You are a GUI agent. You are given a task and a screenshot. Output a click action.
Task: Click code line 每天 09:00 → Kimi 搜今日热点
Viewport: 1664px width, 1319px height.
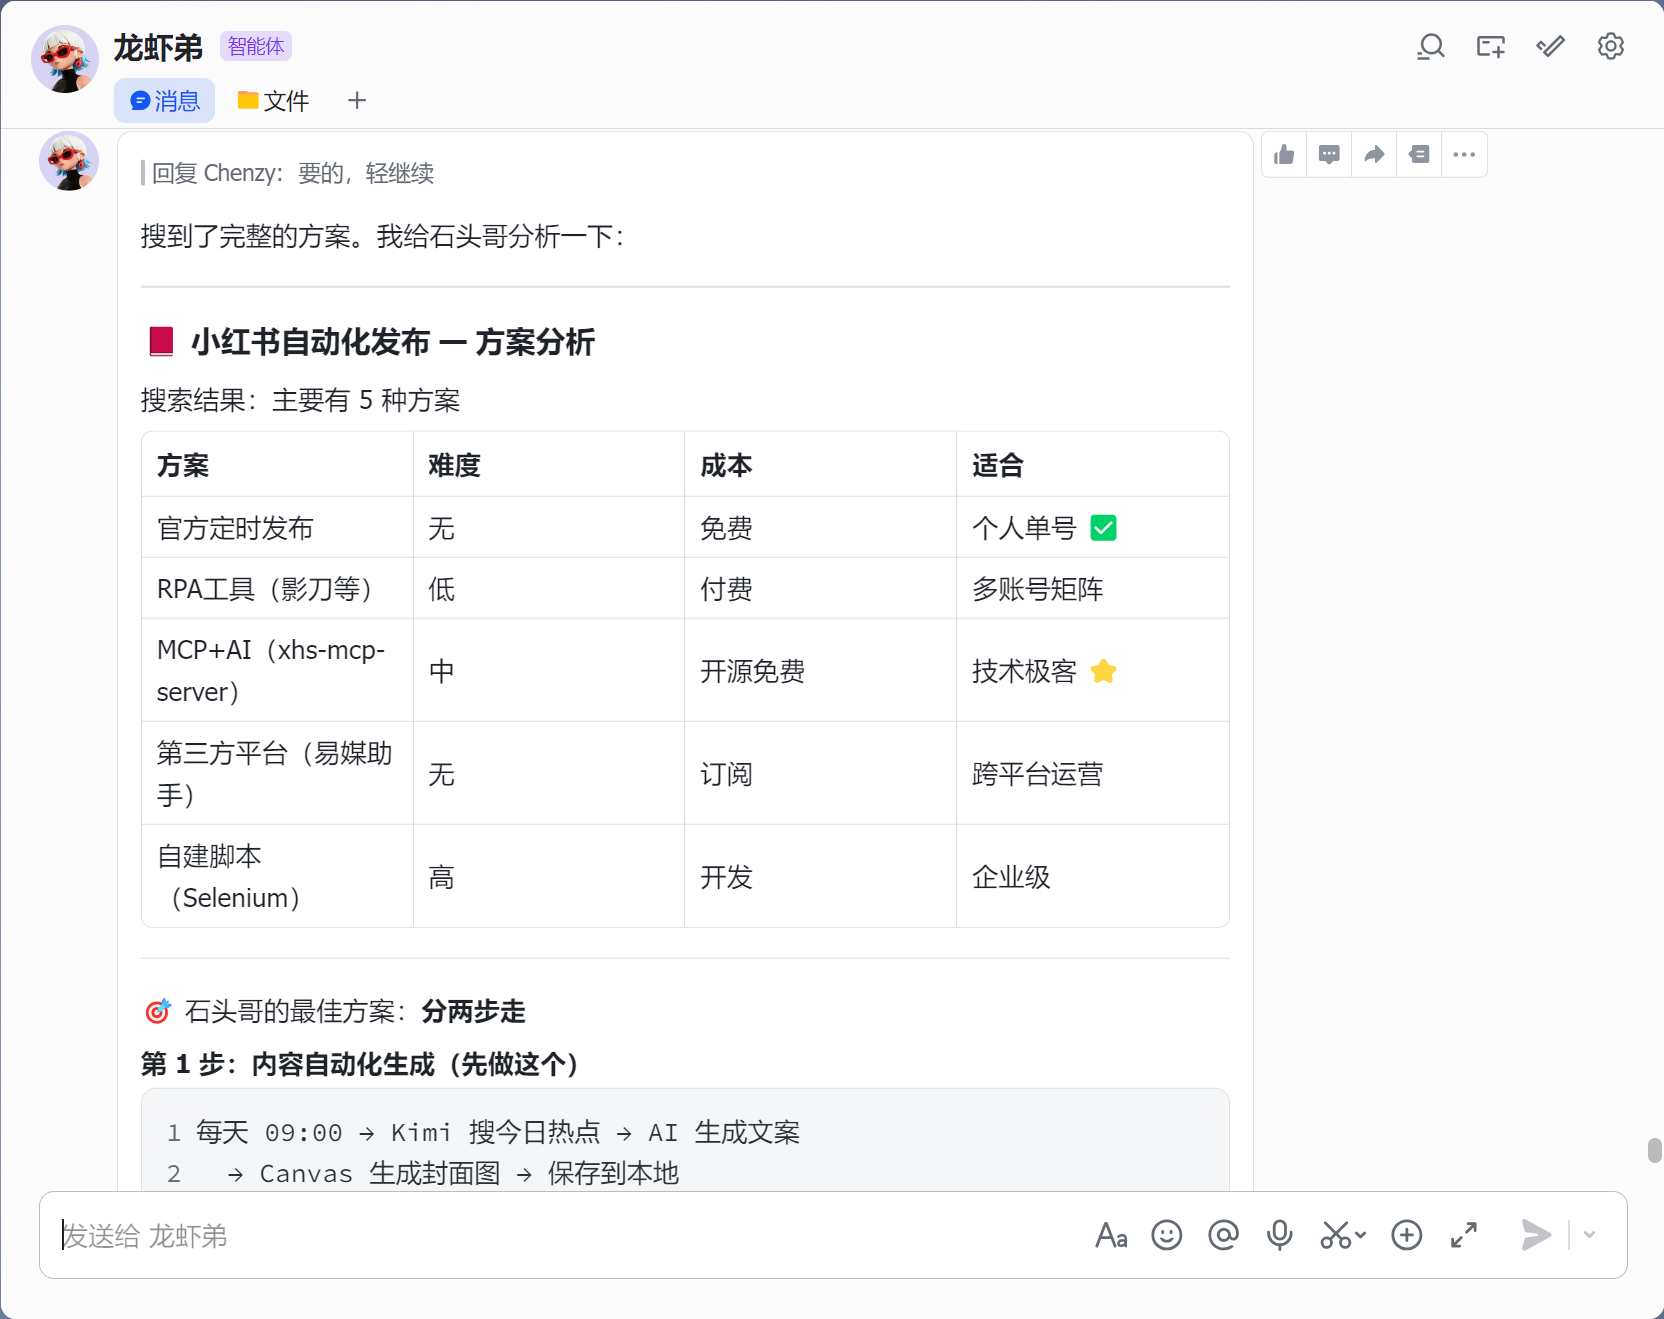click(398, 1132)
